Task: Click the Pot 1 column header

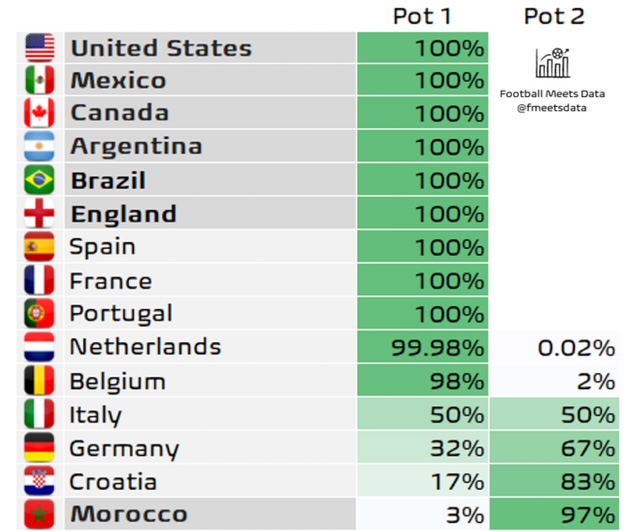Action: tap(421, 16)
